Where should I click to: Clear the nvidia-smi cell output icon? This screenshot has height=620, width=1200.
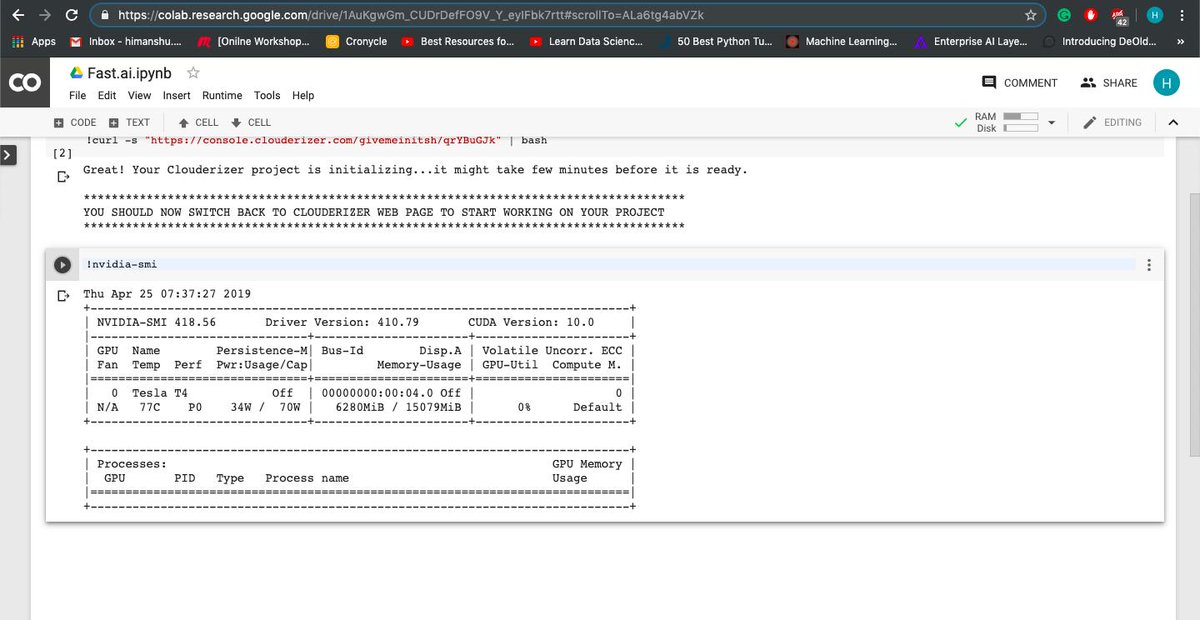point(63,296)
